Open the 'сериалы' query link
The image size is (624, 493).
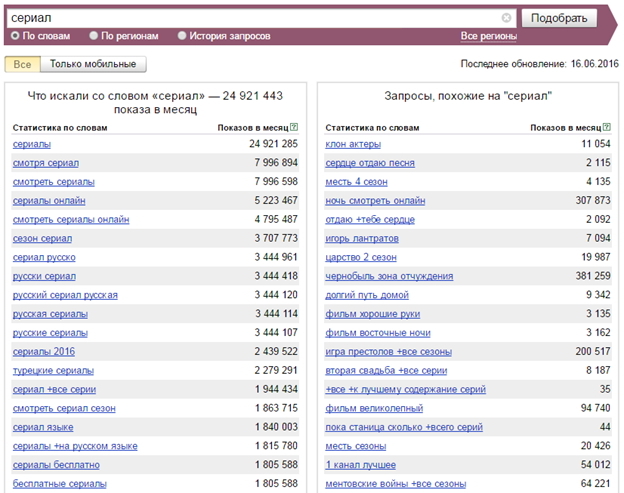pyautogui.click(x=32, y=144)
